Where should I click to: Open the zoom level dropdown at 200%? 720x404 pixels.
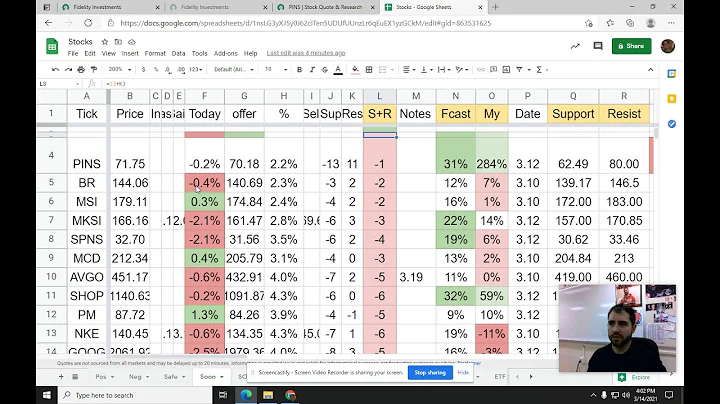point(119,70)
